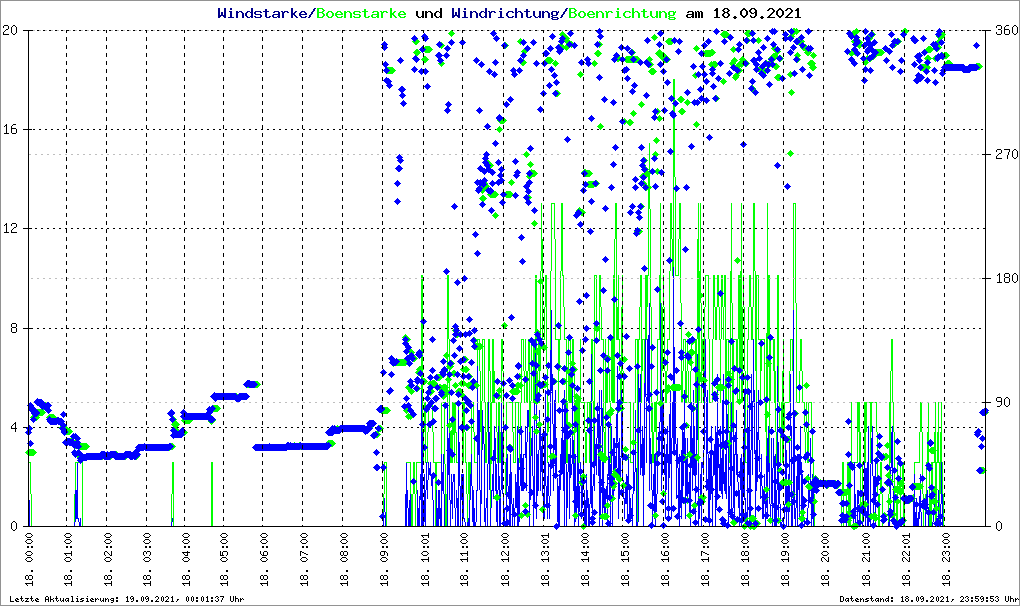Select the 8 label on the left axis
The height and width of the screenshot is (606, 1020).
coord(15,329)
